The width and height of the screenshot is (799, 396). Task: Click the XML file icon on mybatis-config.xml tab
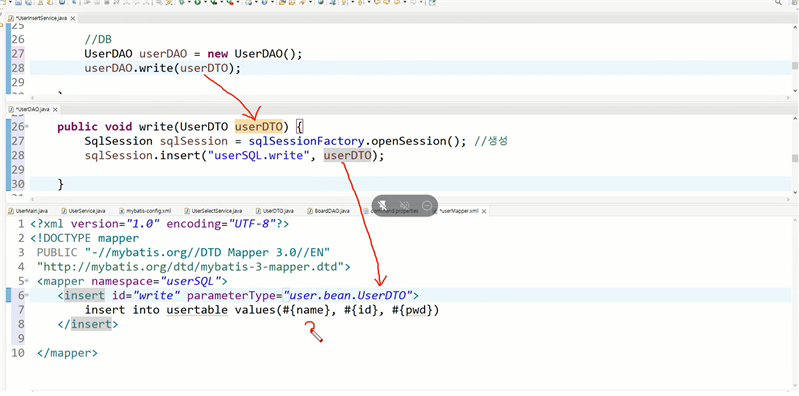tap(122, 210)
